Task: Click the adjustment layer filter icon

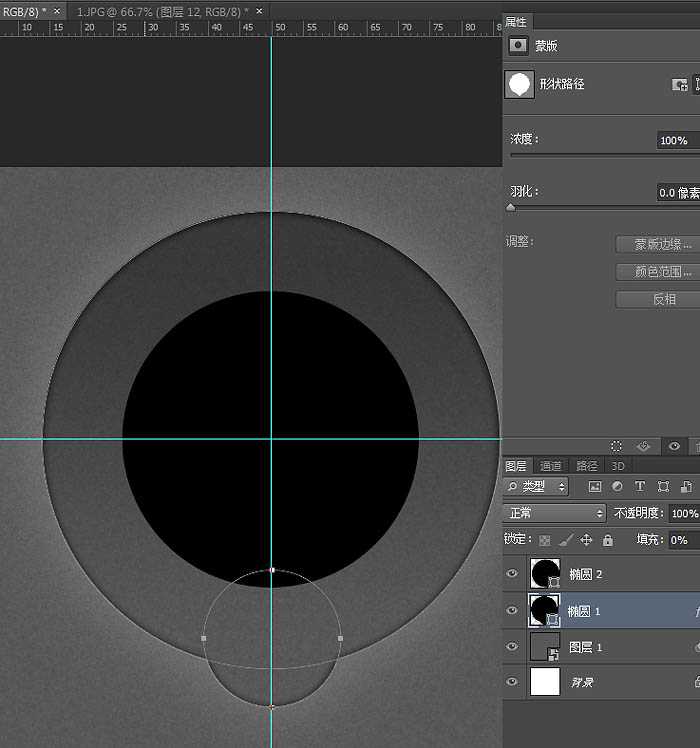Action: pos(617,487)
